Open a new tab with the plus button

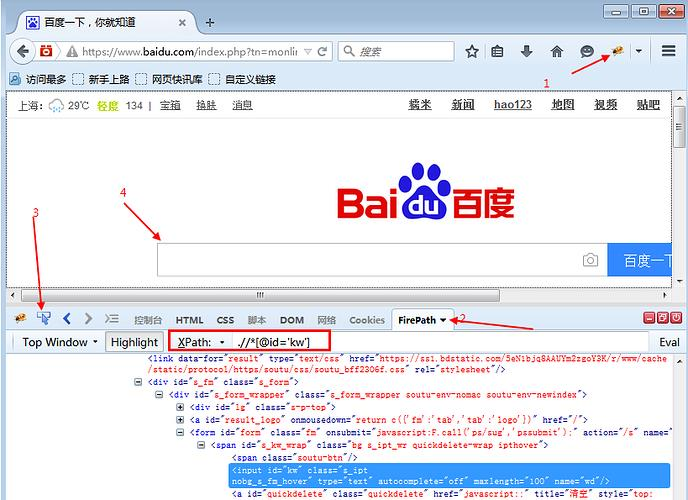pyautogui.click(x=210, y=22)
